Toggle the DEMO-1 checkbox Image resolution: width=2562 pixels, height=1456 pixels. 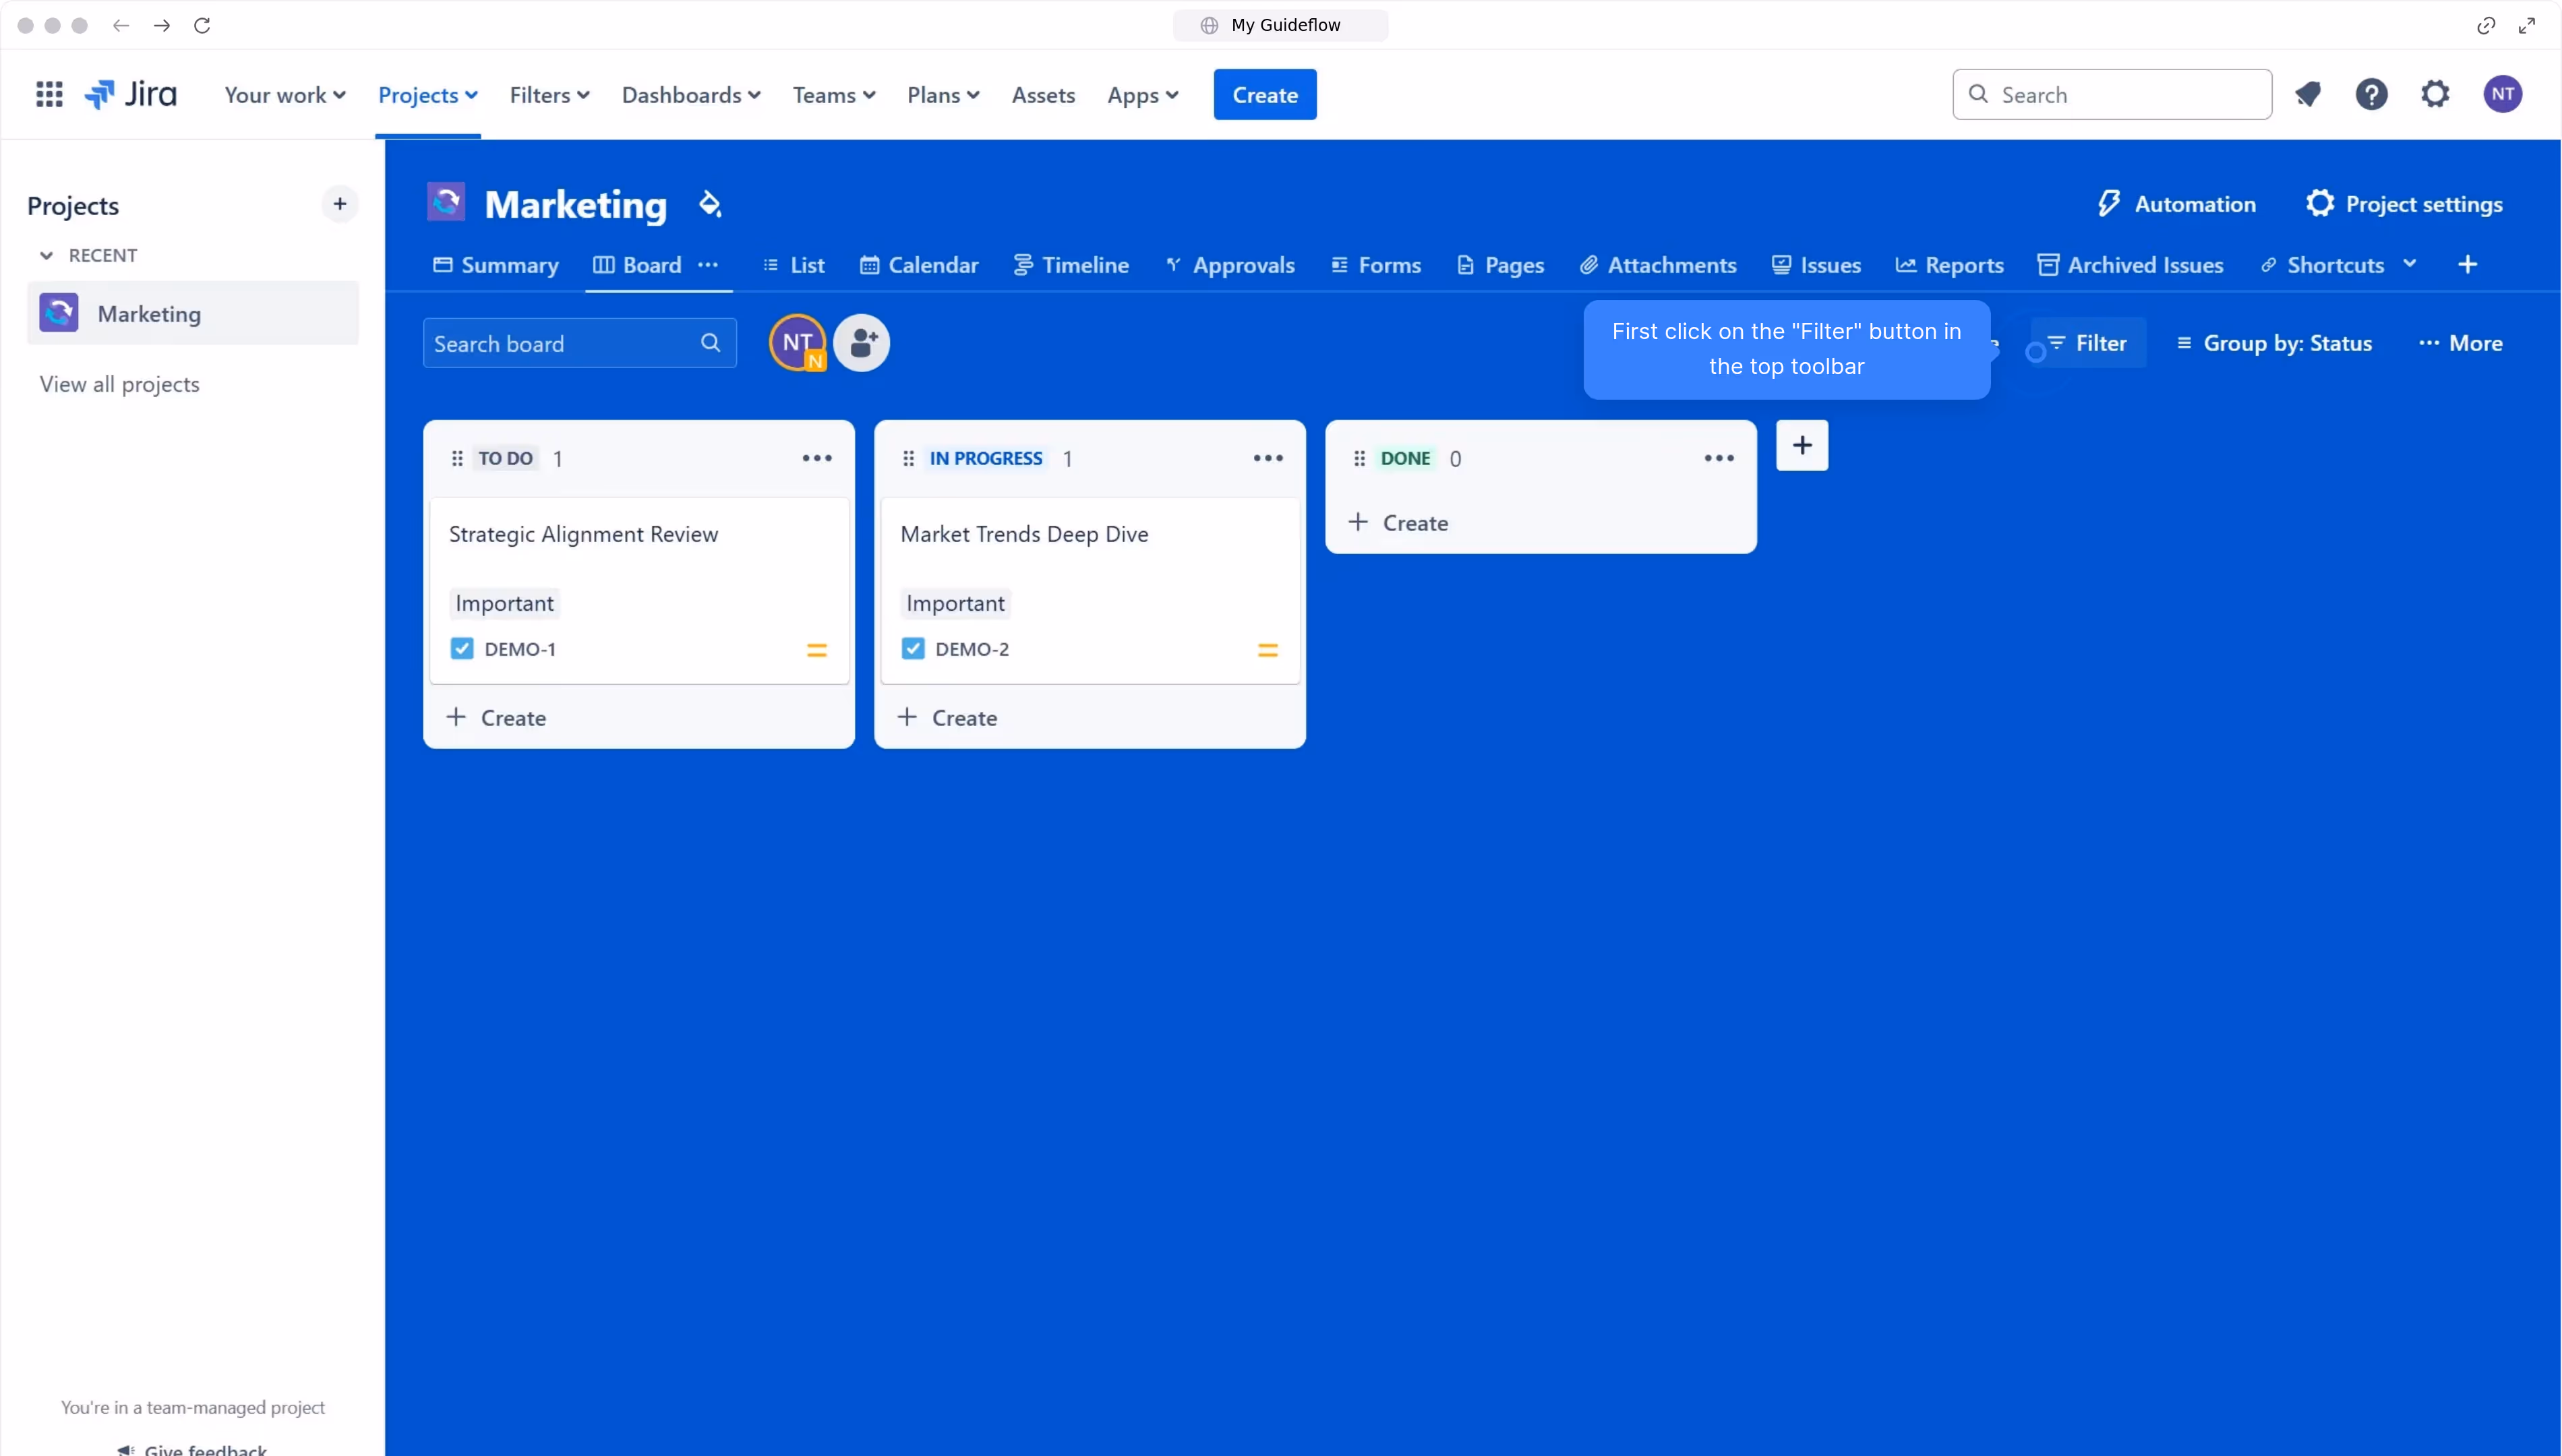click(461, 648)
